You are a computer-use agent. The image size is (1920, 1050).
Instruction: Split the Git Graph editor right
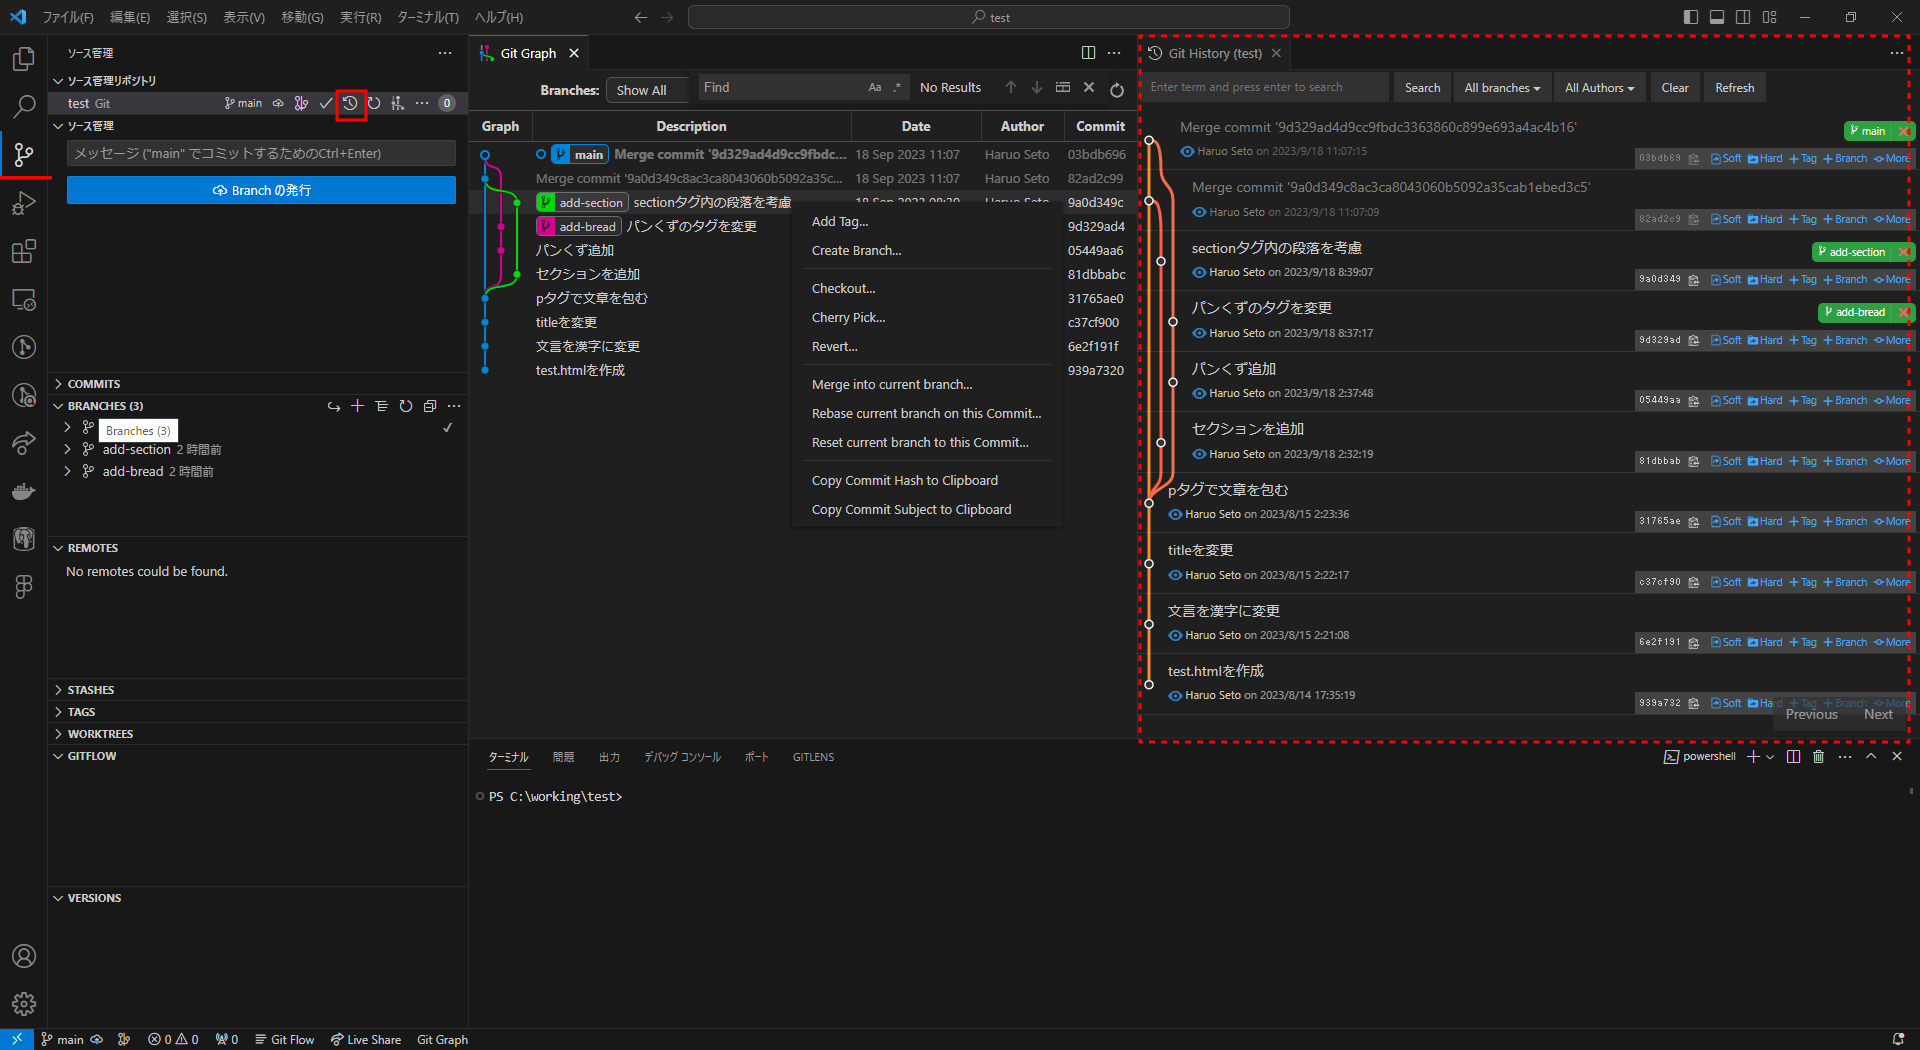[x=1088, y=53]
